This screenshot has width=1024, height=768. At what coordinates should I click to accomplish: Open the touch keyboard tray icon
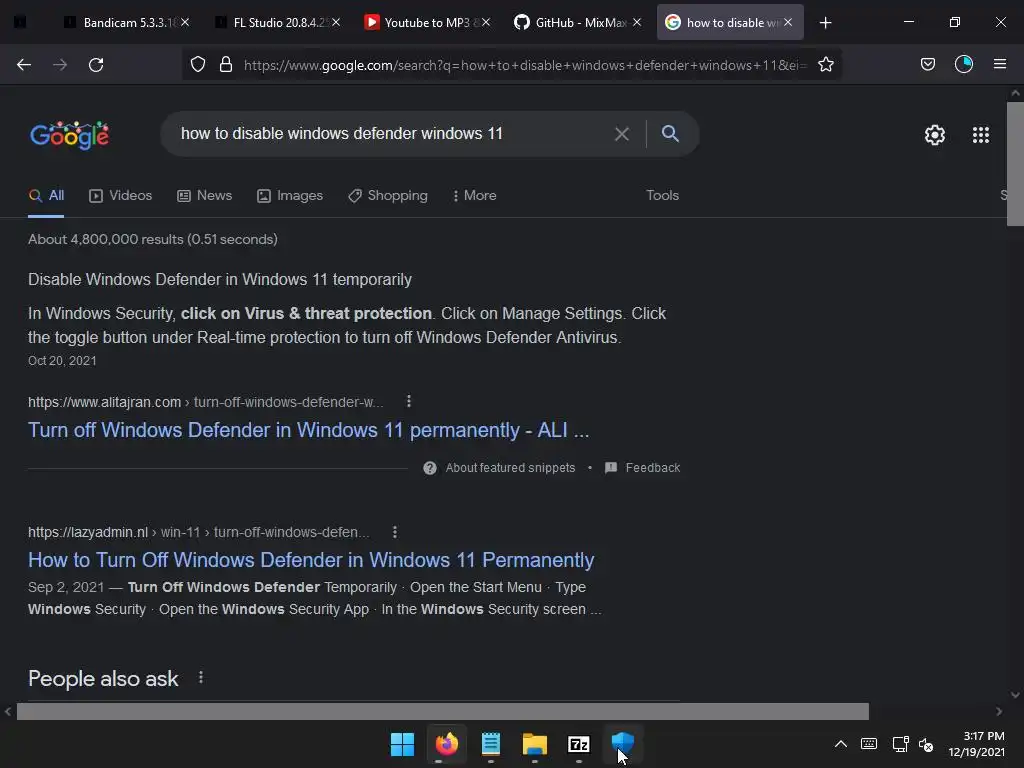[869, 744]
